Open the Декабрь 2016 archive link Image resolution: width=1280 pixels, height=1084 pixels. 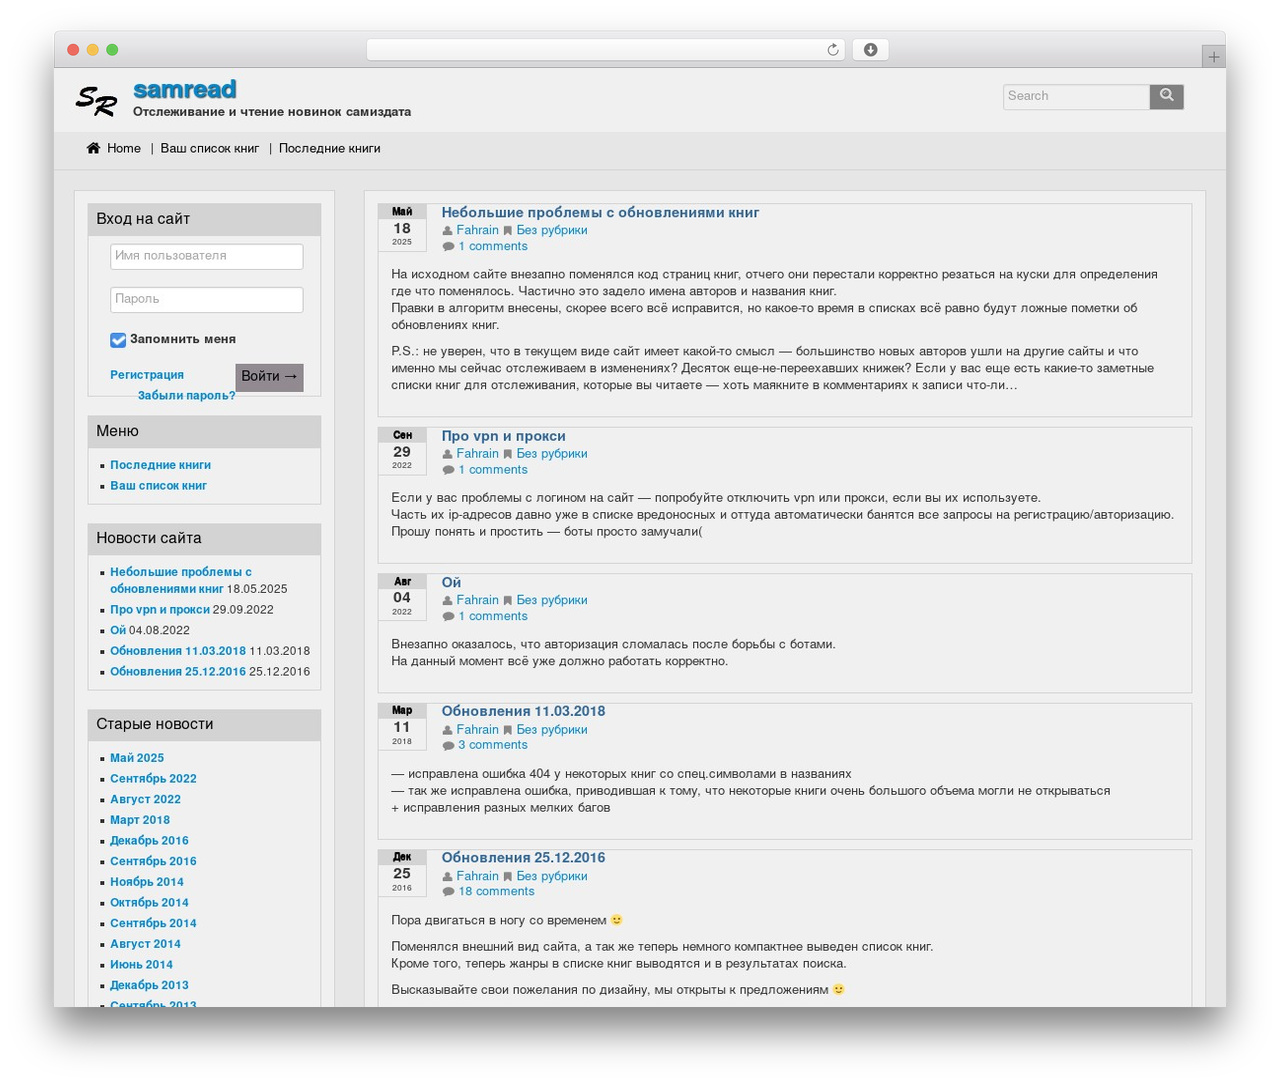pyautogui.click(x=149, y=841)
